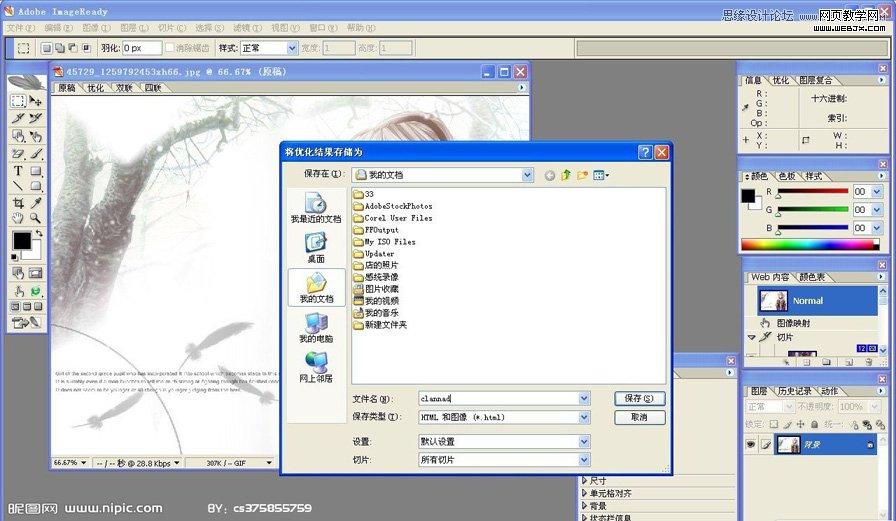Open the 文件名 dropdown arrow
The height and width of the screenshot is (521, 896).
click(584, 398)
